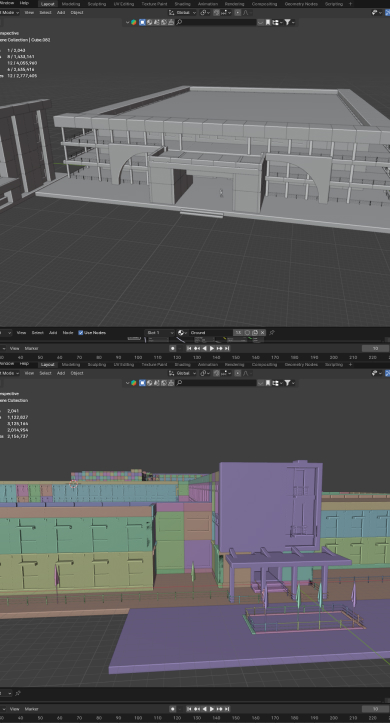Image resolution: width=390 pixels, height=723 pixels.
Task: Open proportional falloff dropdown in top window
Action: point(246,12)
